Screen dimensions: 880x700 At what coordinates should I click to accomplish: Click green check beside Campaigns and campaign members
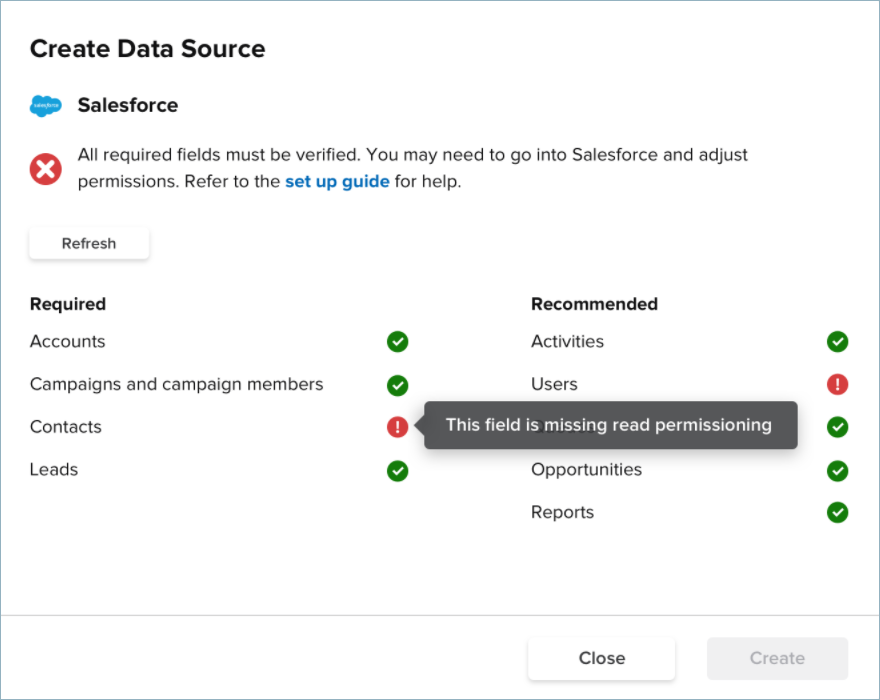[397, 385]
